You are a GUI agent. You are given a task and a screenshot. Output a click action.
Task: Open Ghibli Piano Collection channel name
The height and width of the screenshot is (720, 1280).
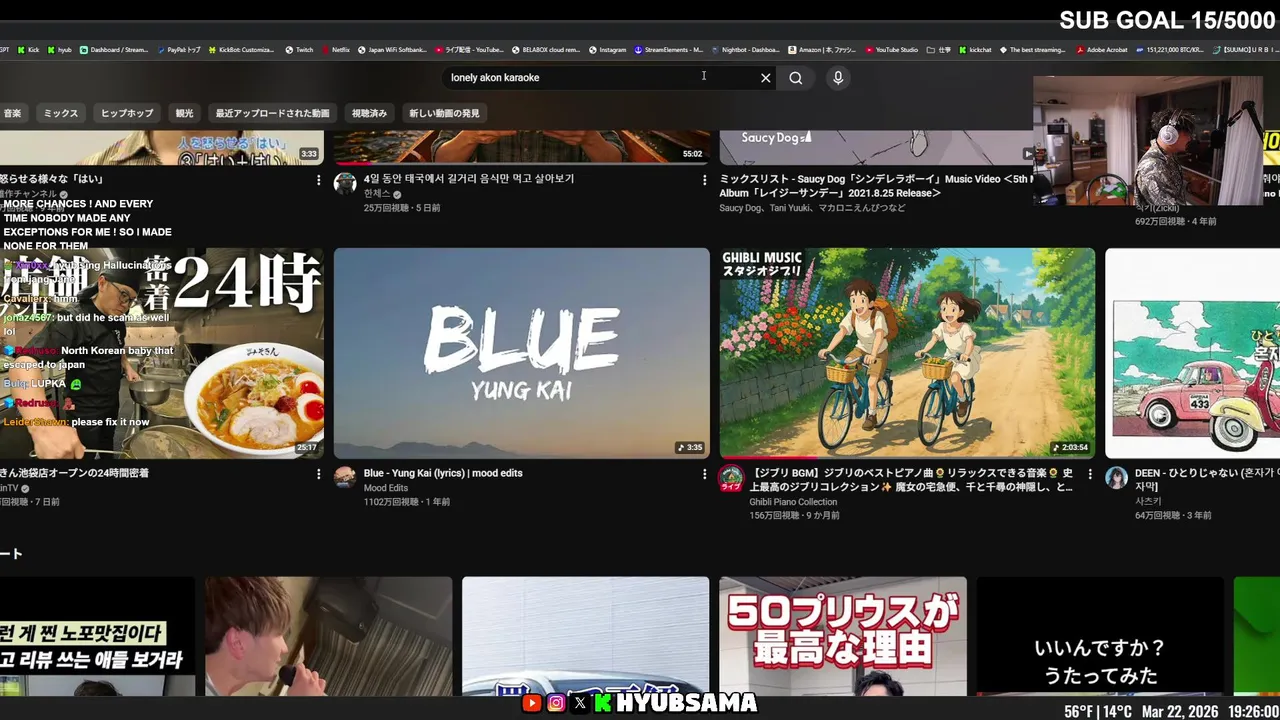tap(793, 502)
